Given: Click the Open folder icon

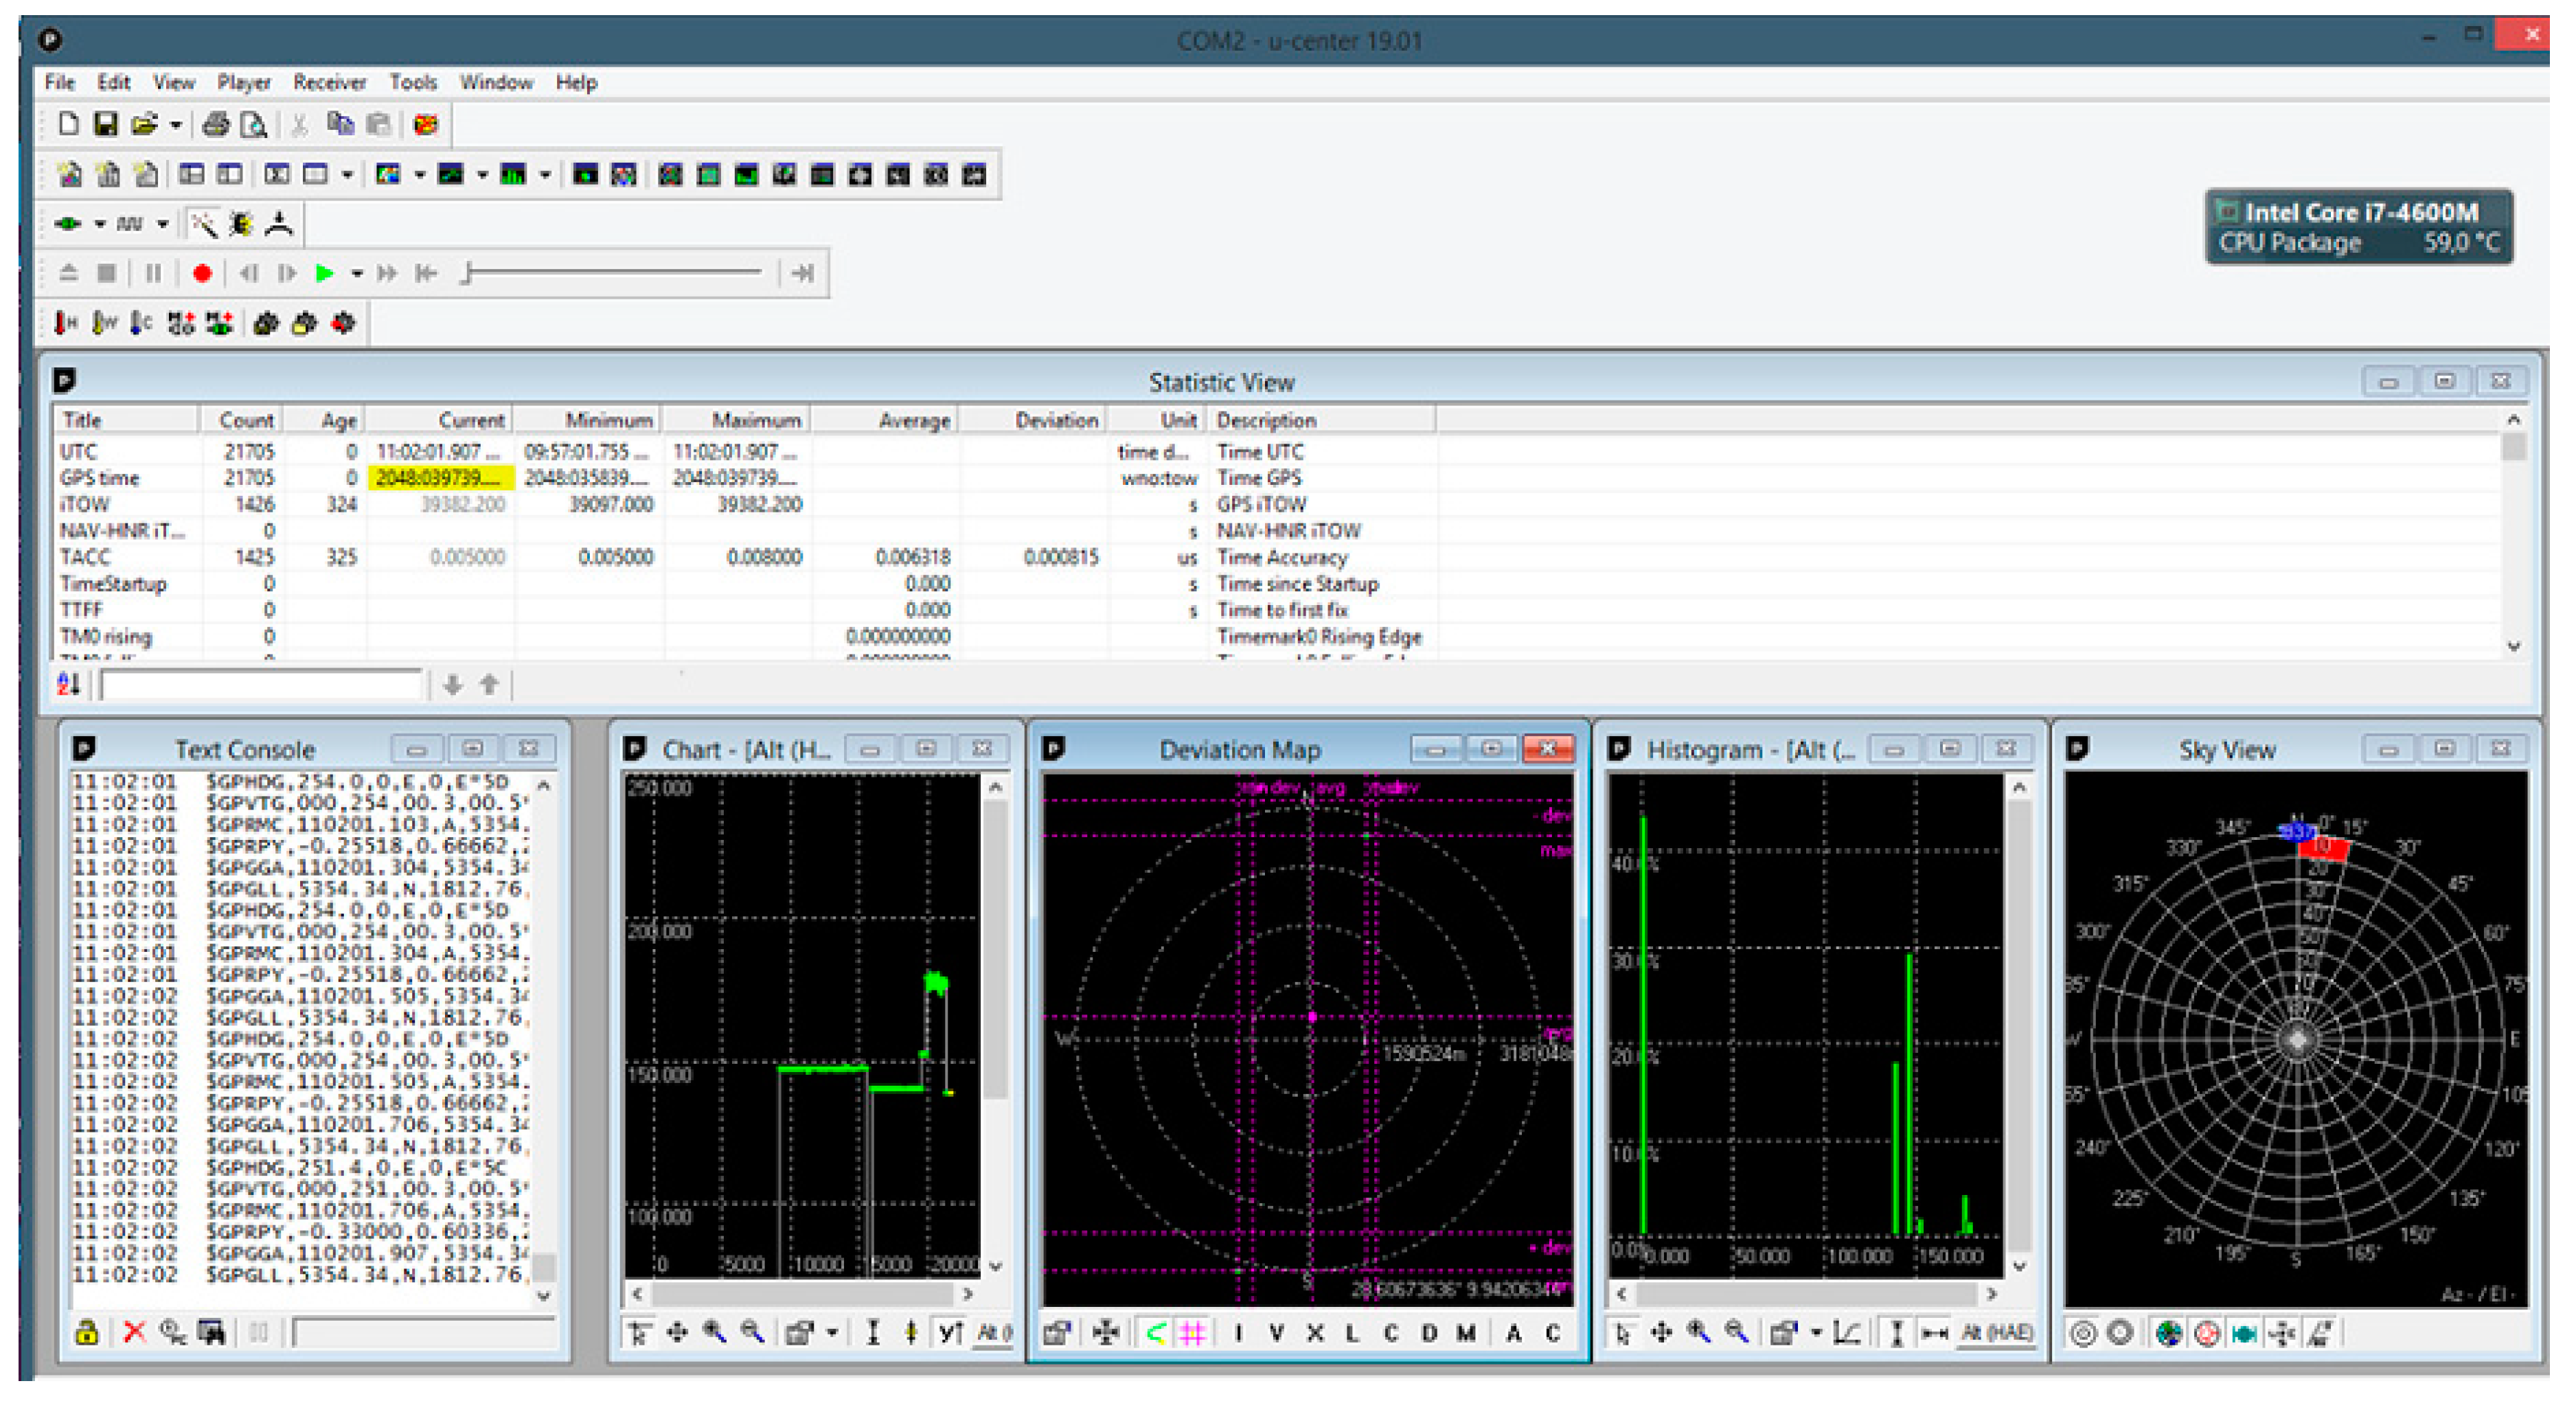Looking at the screenshot, I should click(x=145, y=125).
